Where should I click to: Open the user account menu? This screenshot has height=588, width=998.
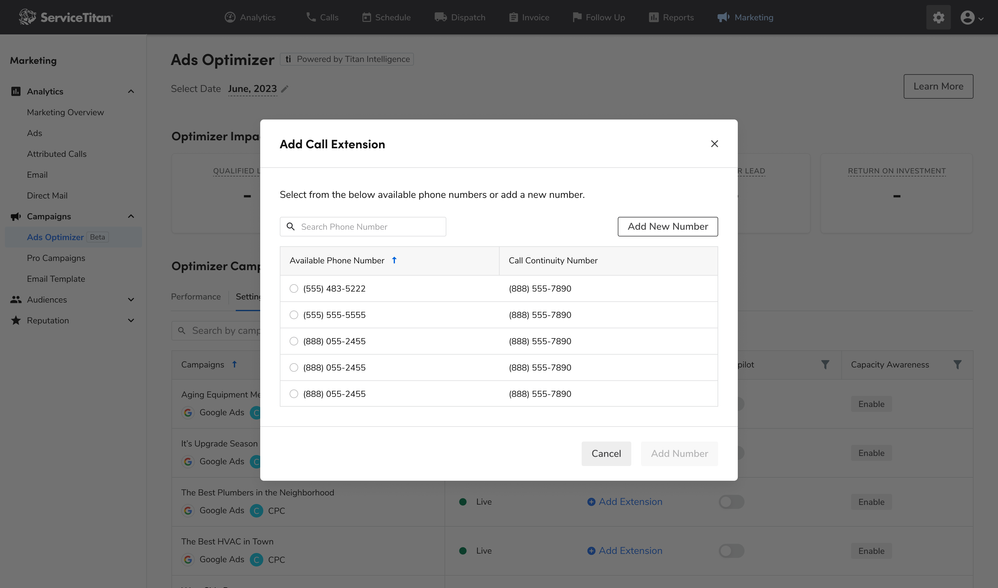971,18
